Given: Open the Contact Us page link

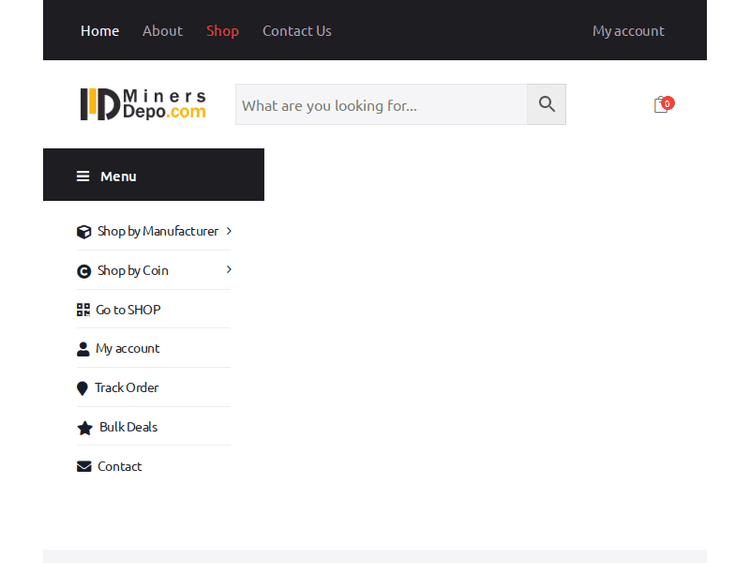Looking at the screenshot, I should (297, 31).
